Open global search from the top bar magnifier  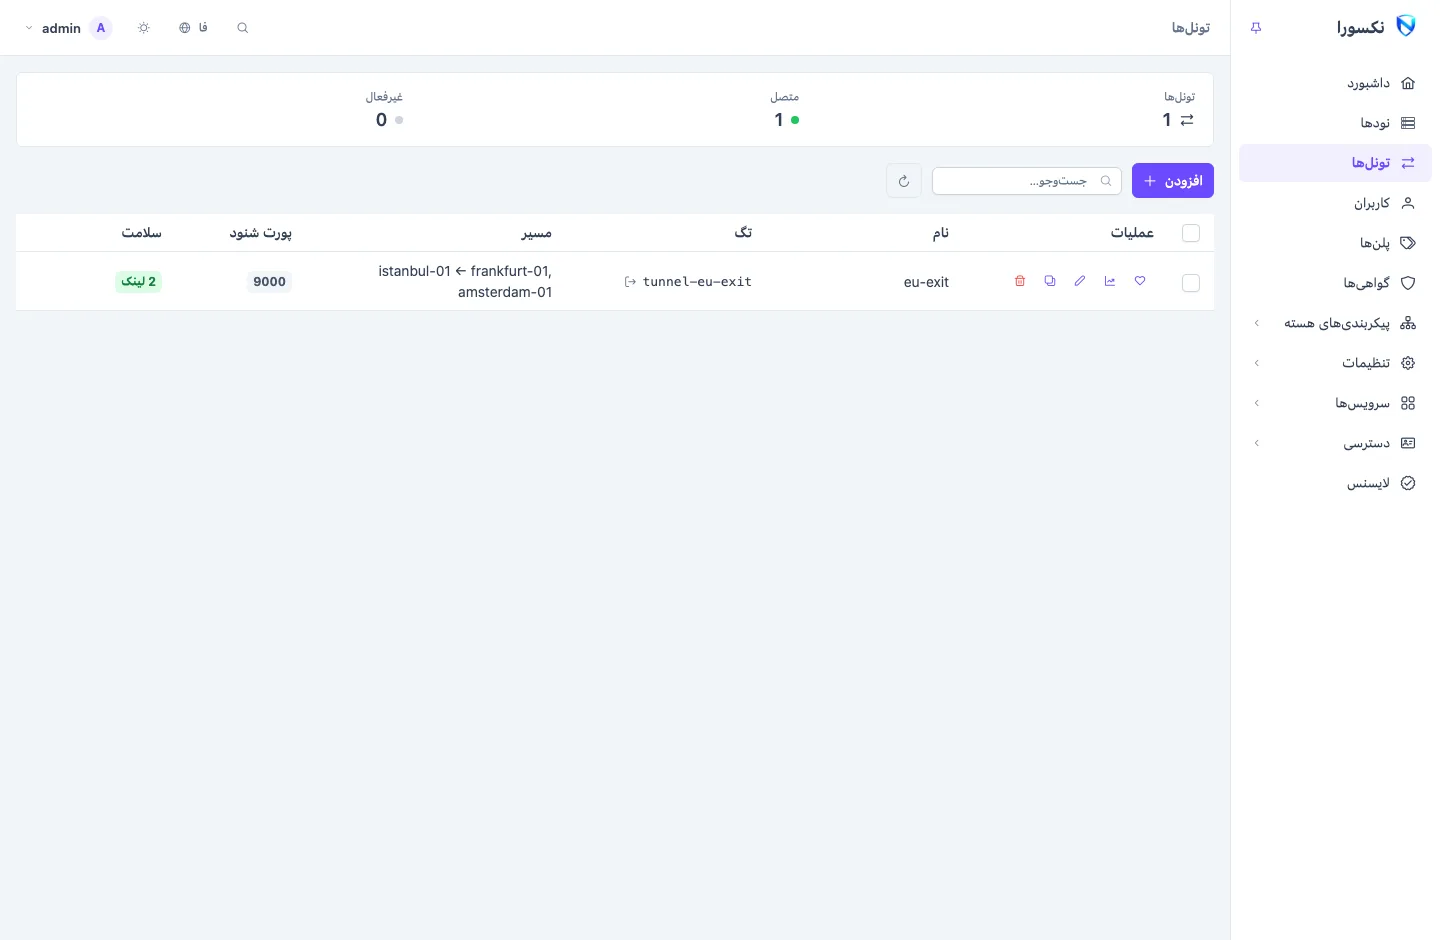(x=242, y=28)
